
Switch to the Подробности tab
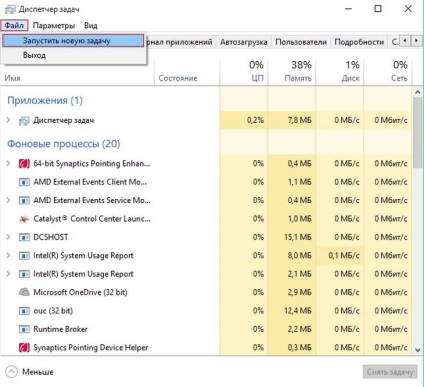(359, 42)
